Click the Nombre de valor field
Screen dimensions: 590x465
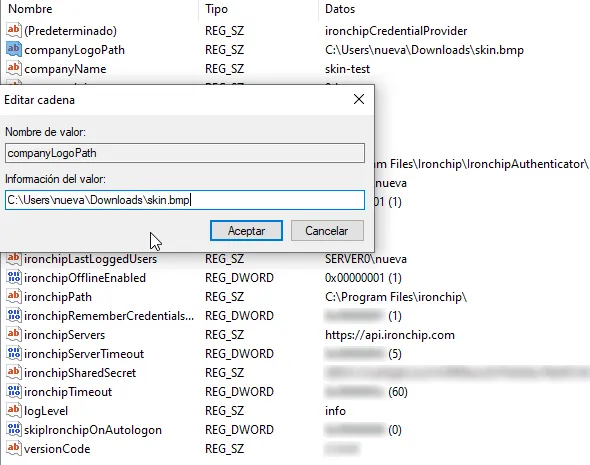(x=185, y=153)
